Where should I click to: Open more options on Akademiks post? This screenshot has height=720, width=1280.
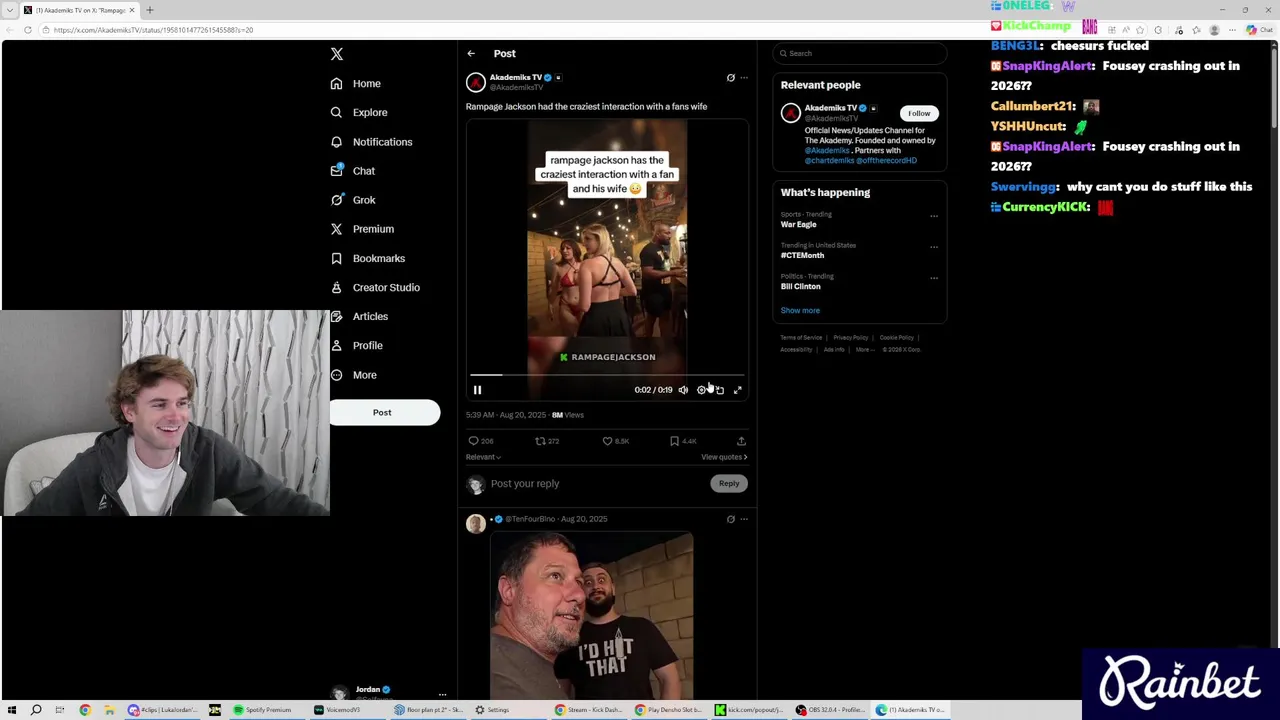[744, 78]
